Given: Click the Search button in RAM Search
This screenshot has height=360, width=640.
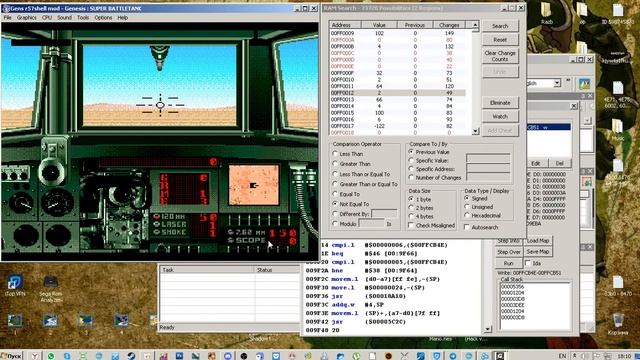Looking at the screenshot, I should pyautogui.click(x=500, y=26).
